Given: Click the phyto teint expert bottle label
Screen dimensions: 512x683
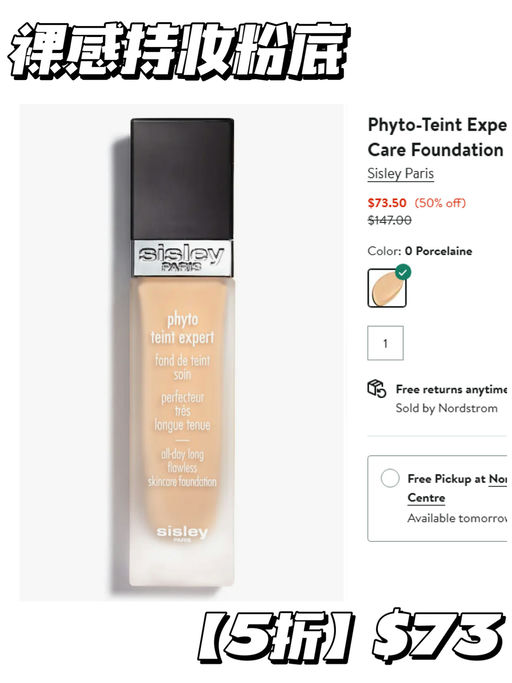Looking at the screenshot, I should (x=182, y=328).
